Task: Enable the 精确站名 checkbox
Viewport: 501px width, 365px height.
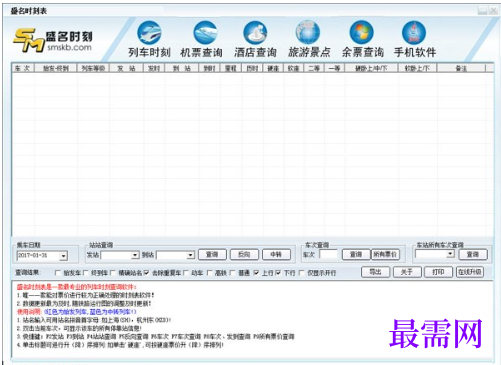Action: (113, 273)
